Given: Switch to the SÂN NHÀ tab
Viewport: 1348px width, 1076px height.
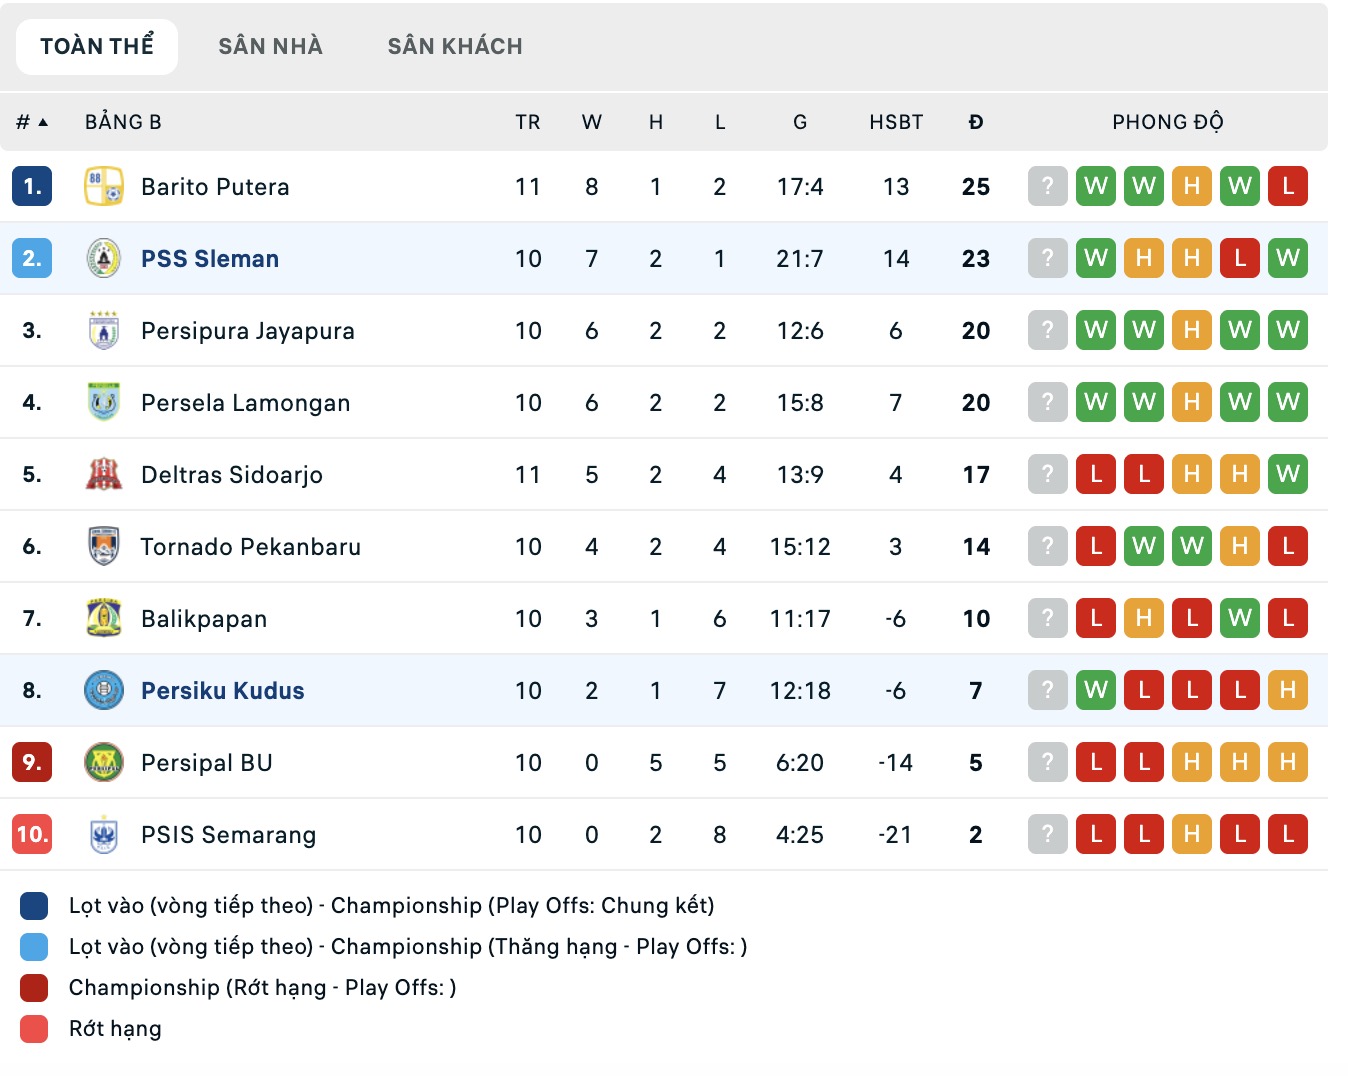Looking at the screenshot, I should (269, 45).
